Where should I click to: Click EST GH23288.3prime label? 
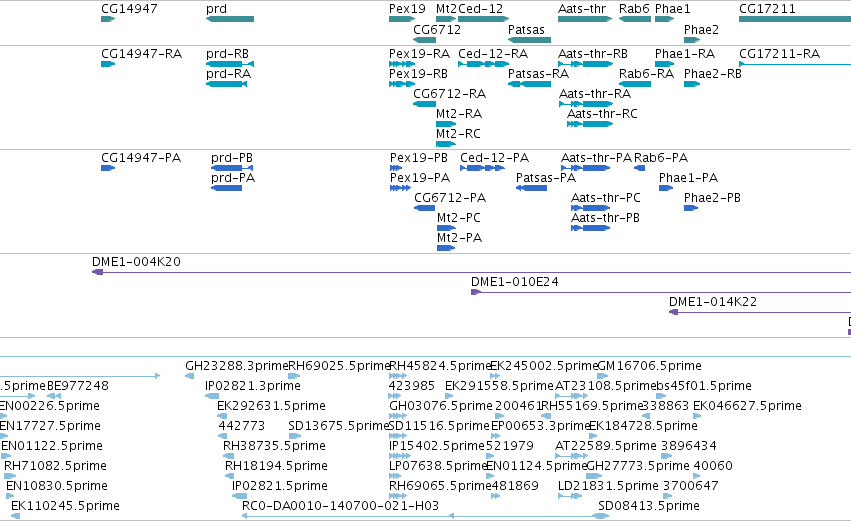point(237,366)
